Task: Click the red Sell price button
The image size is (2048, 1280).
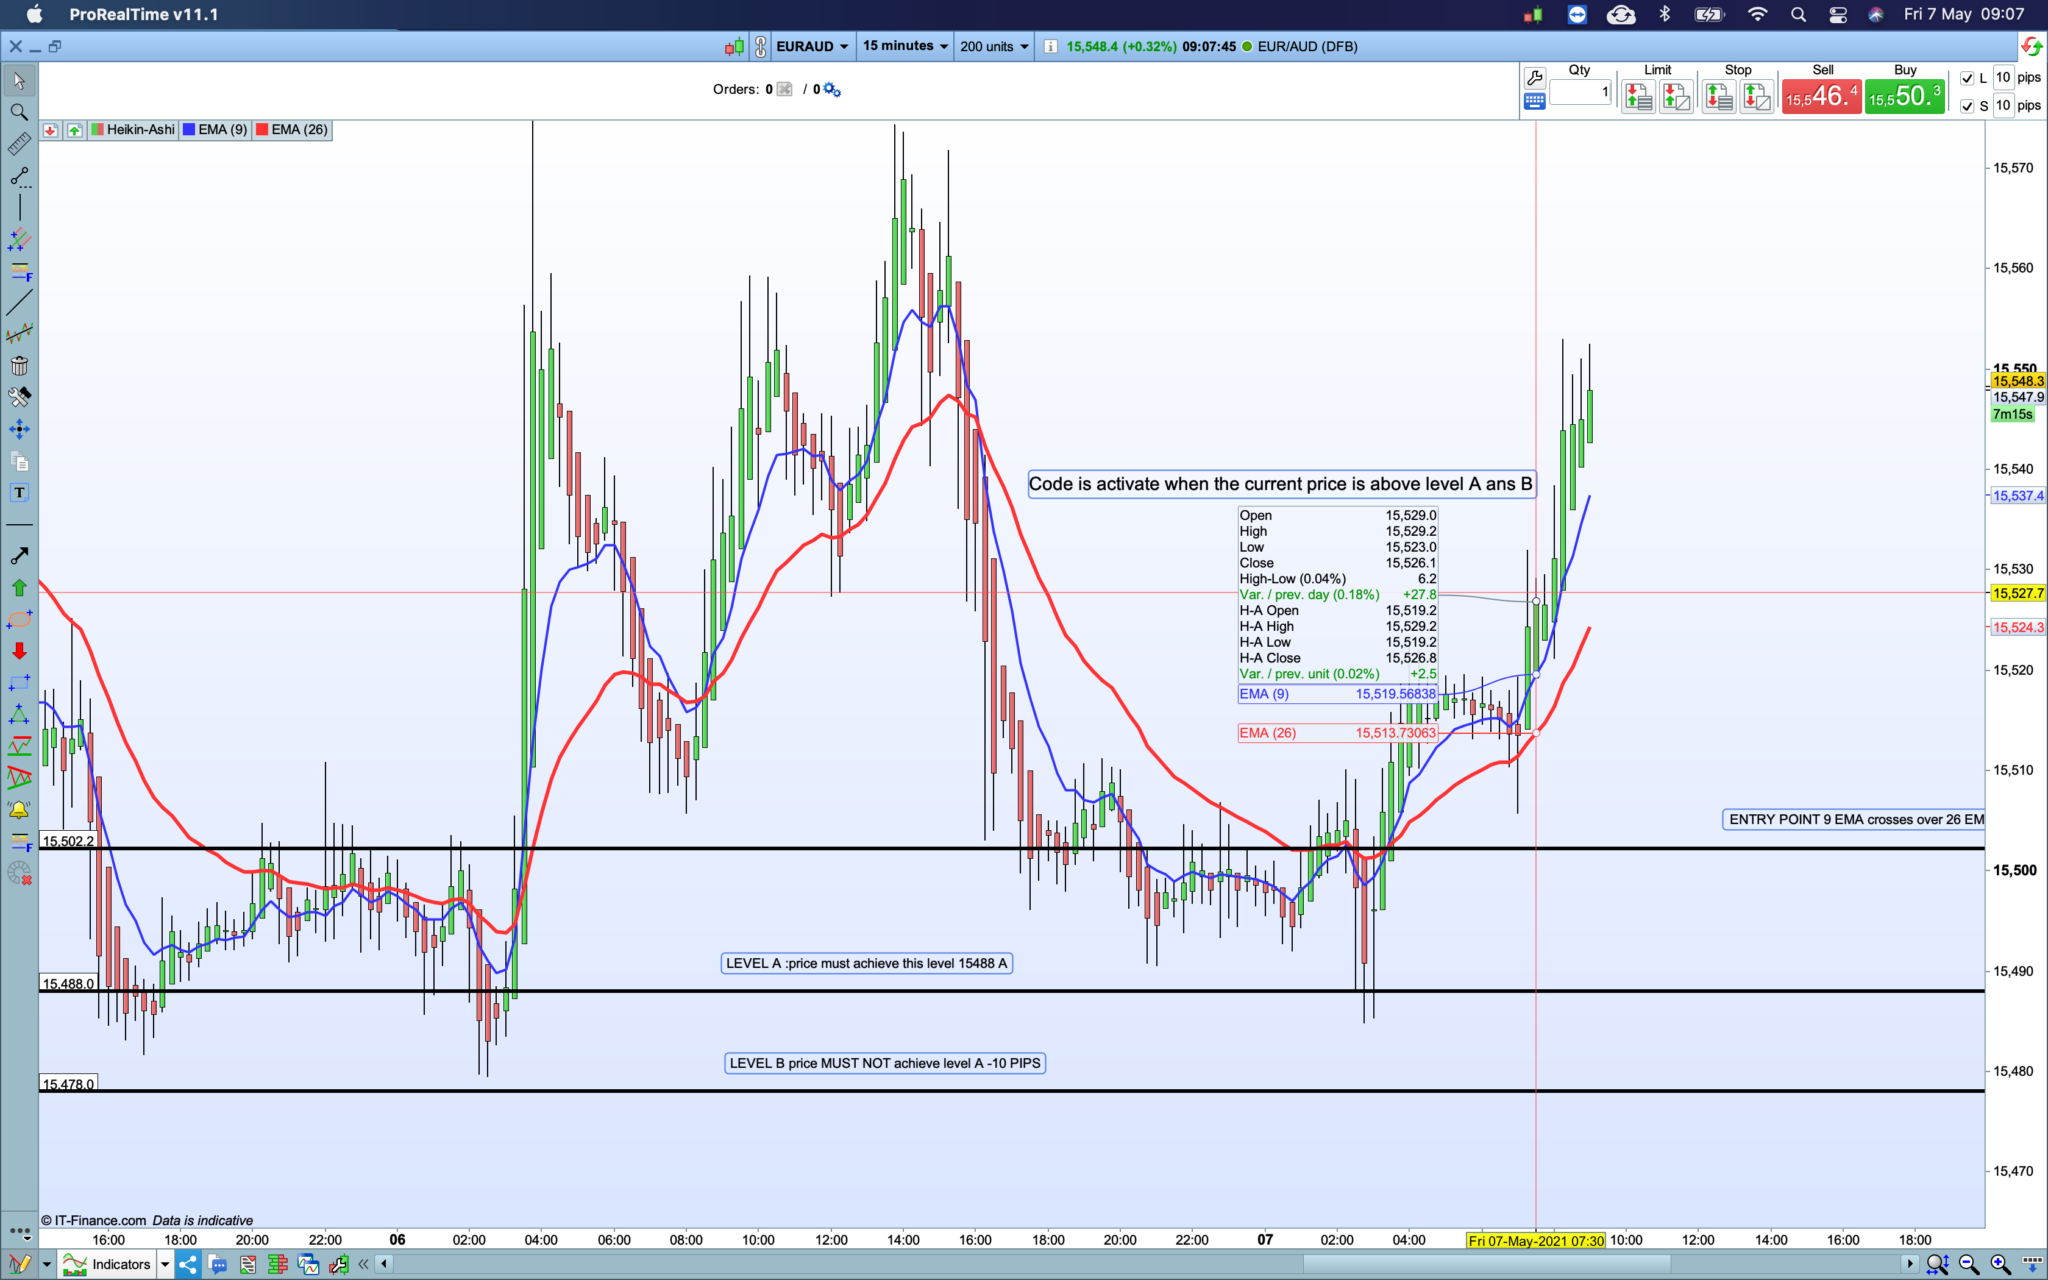Action: (1821, 96)
